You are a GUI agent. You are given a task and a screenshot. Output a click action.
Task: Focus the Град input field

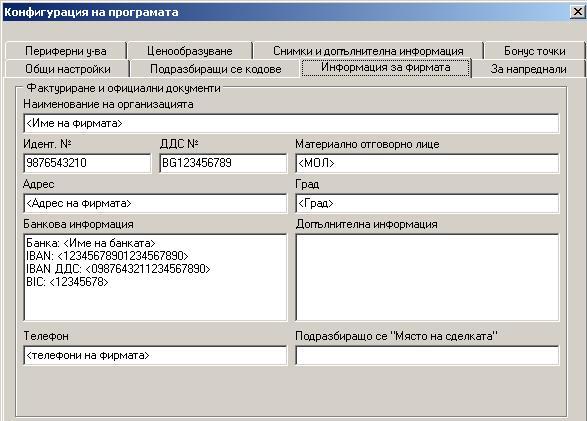[427, 203]
